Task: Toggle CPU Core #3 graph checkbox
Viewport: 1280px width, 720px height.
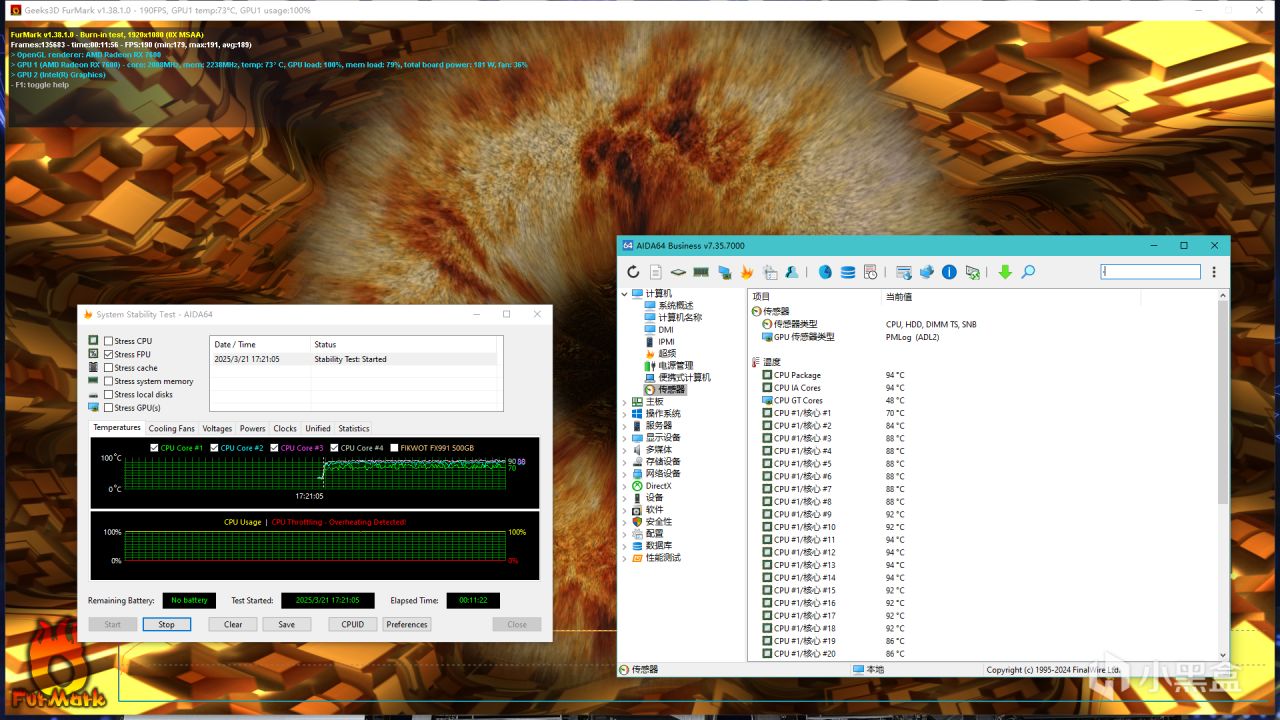Action: coord(274,448)
